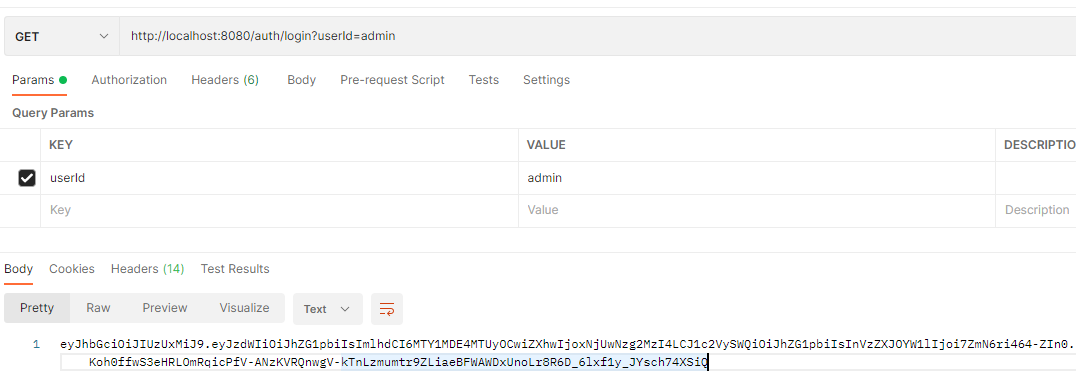Click the request URL field
Image resolution: width=1076 pixels, height=377 pixels.
(x=598, y=36)
